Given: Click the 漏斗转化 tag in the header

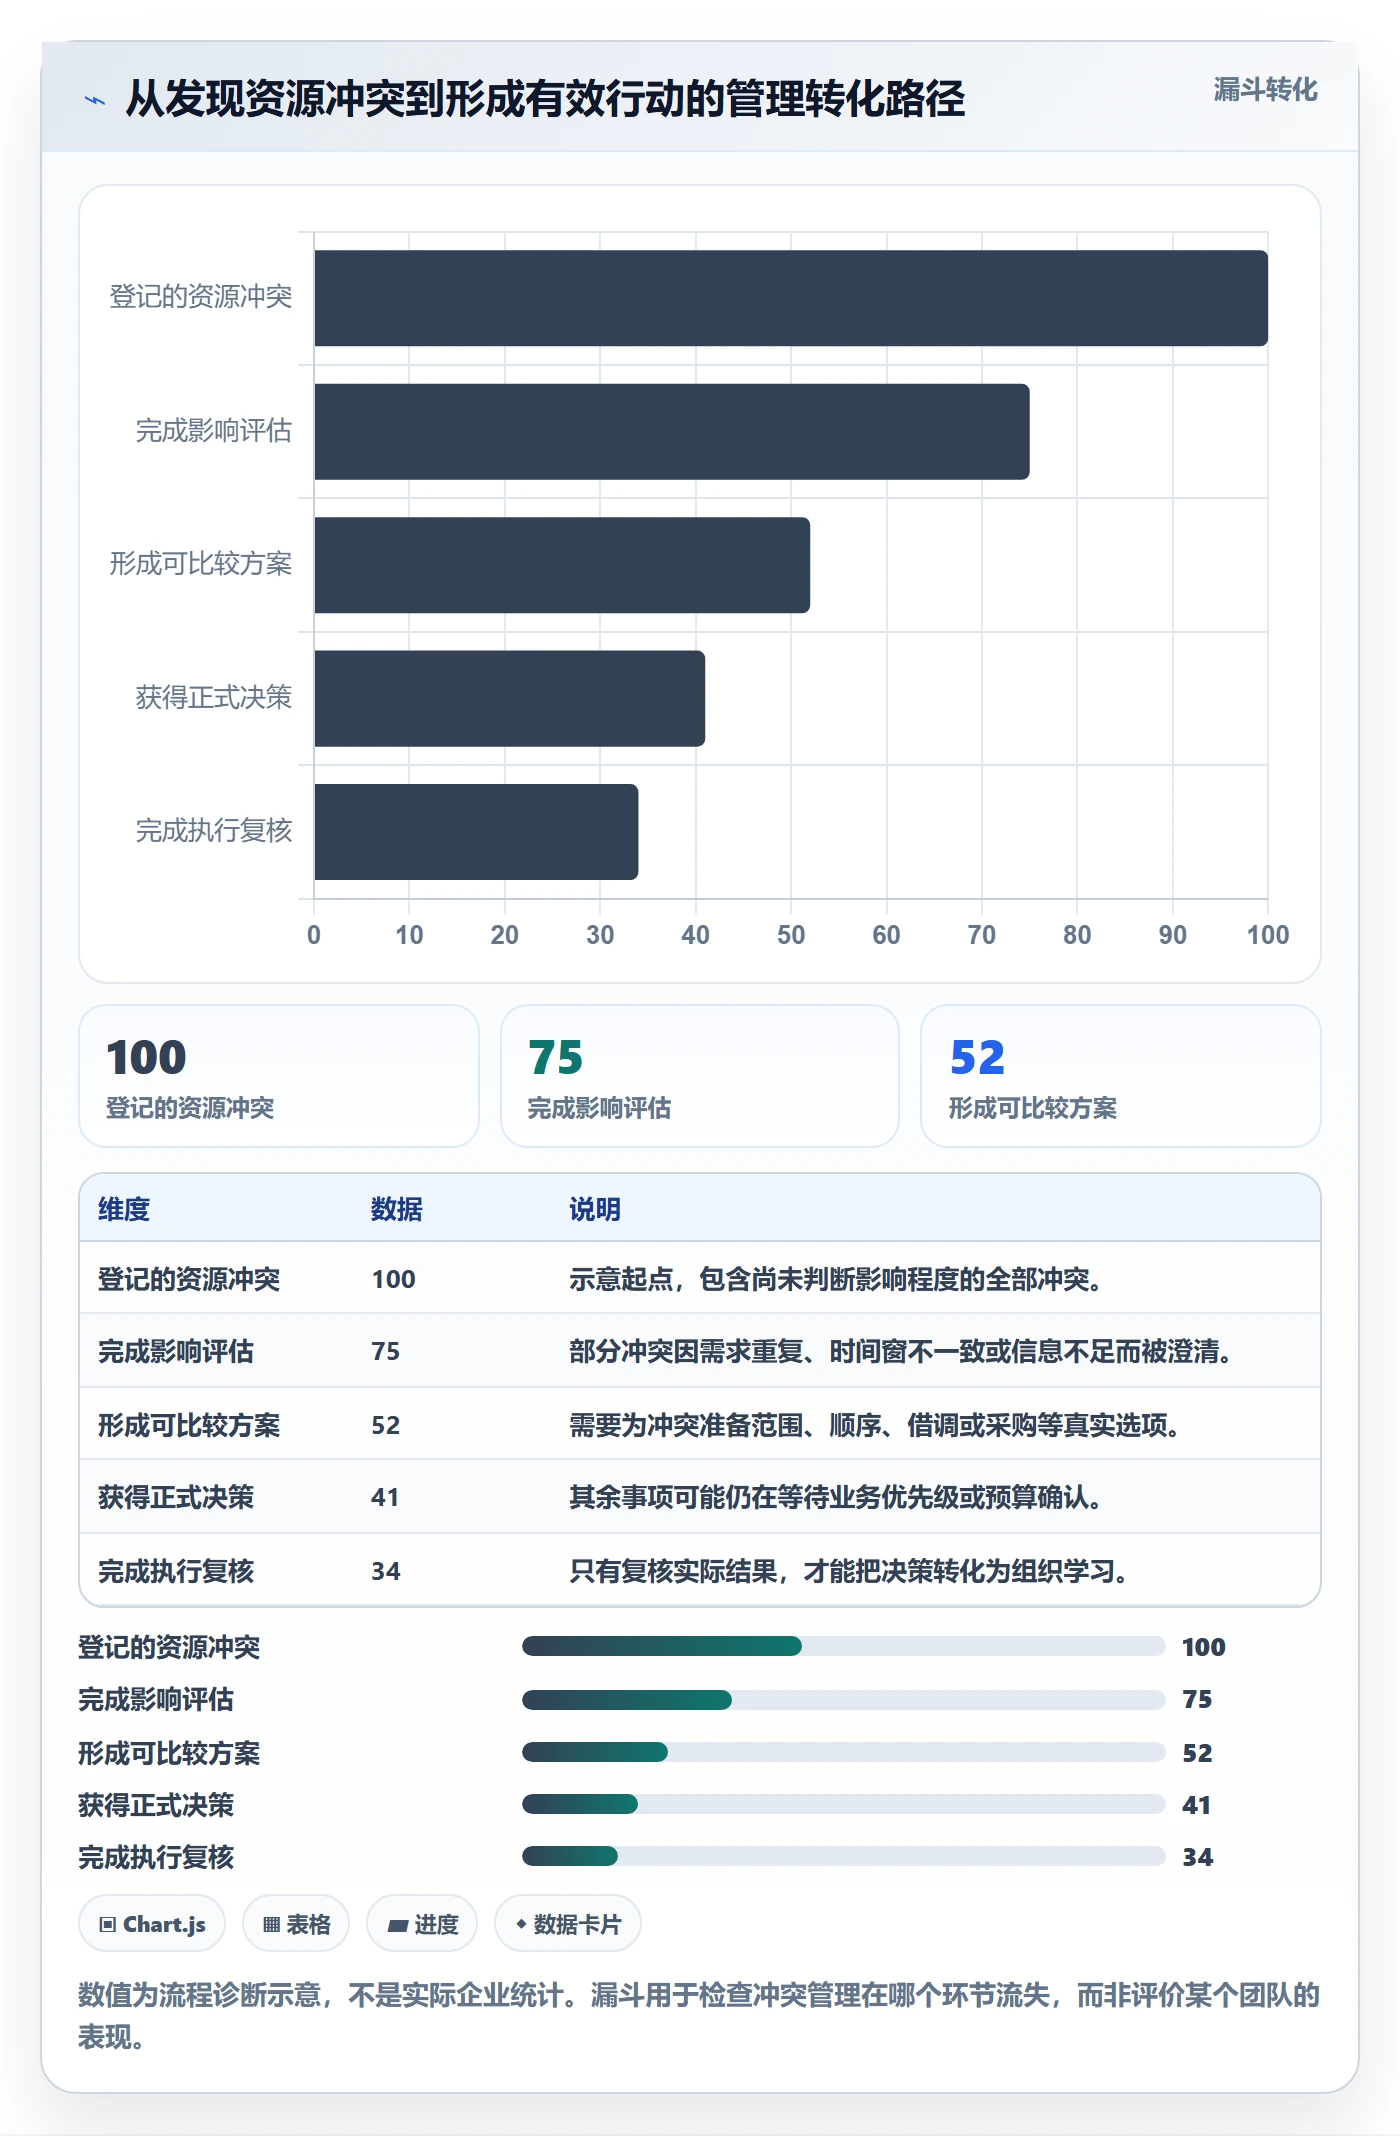Looking at the screenshot, I should point(1265,90).
